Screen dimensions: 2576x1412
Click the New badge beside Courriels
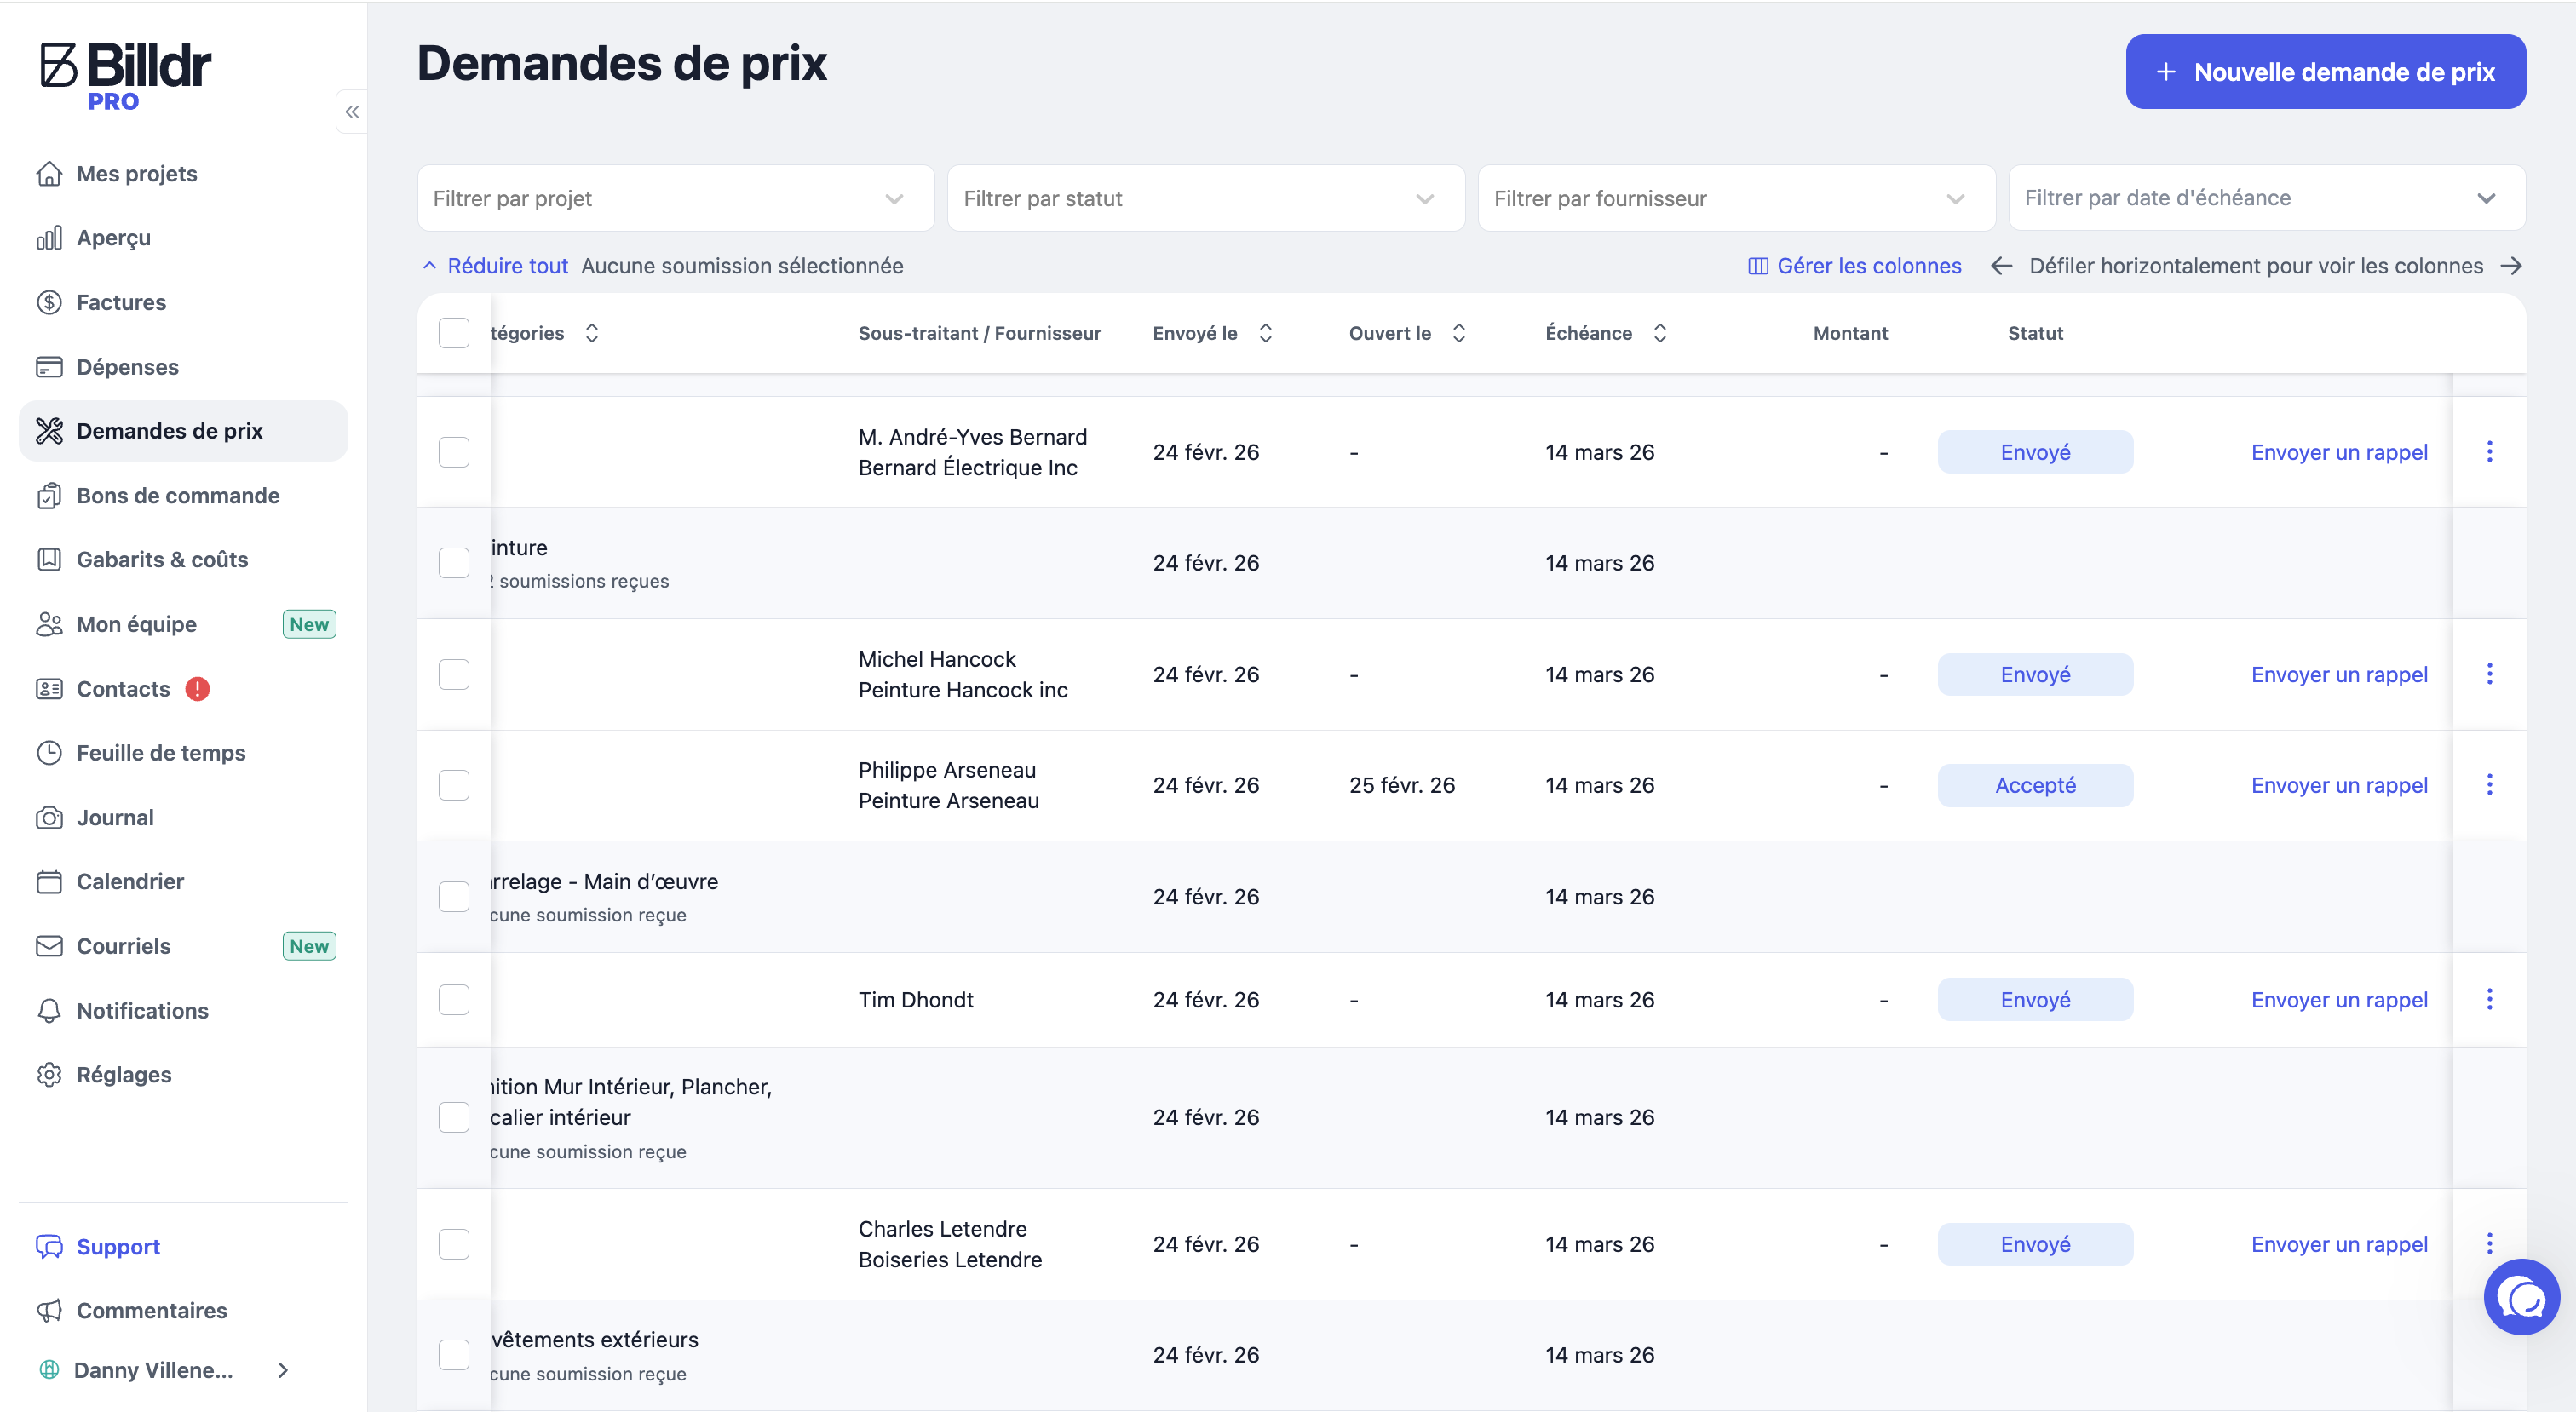coord(309,946)
